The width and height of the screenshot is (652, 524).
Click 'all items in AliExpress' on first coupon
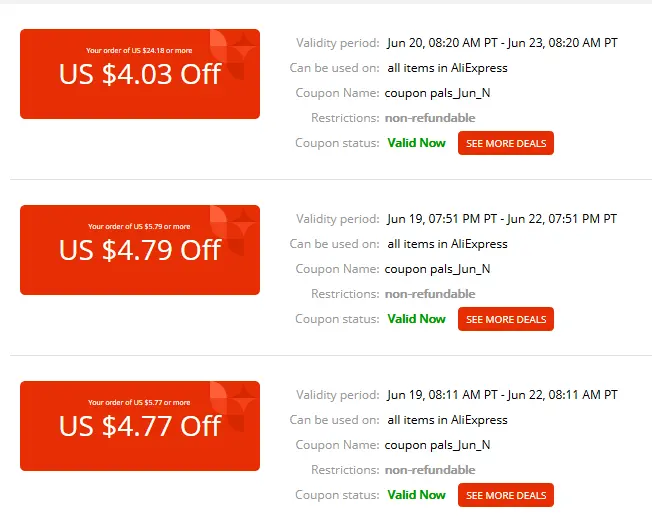447,68
